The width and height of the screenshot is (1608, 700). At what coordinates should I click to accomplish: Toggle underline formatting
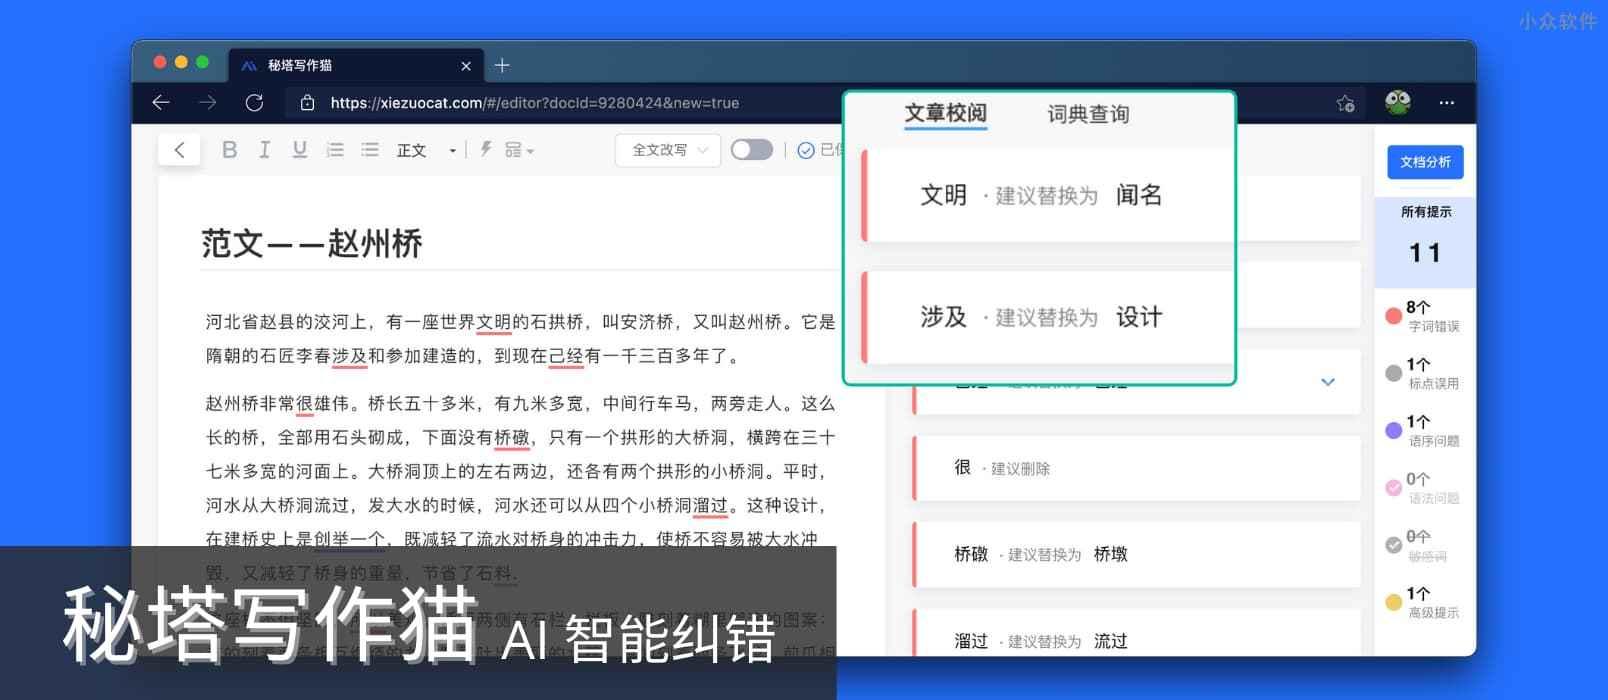click(299, 150)
